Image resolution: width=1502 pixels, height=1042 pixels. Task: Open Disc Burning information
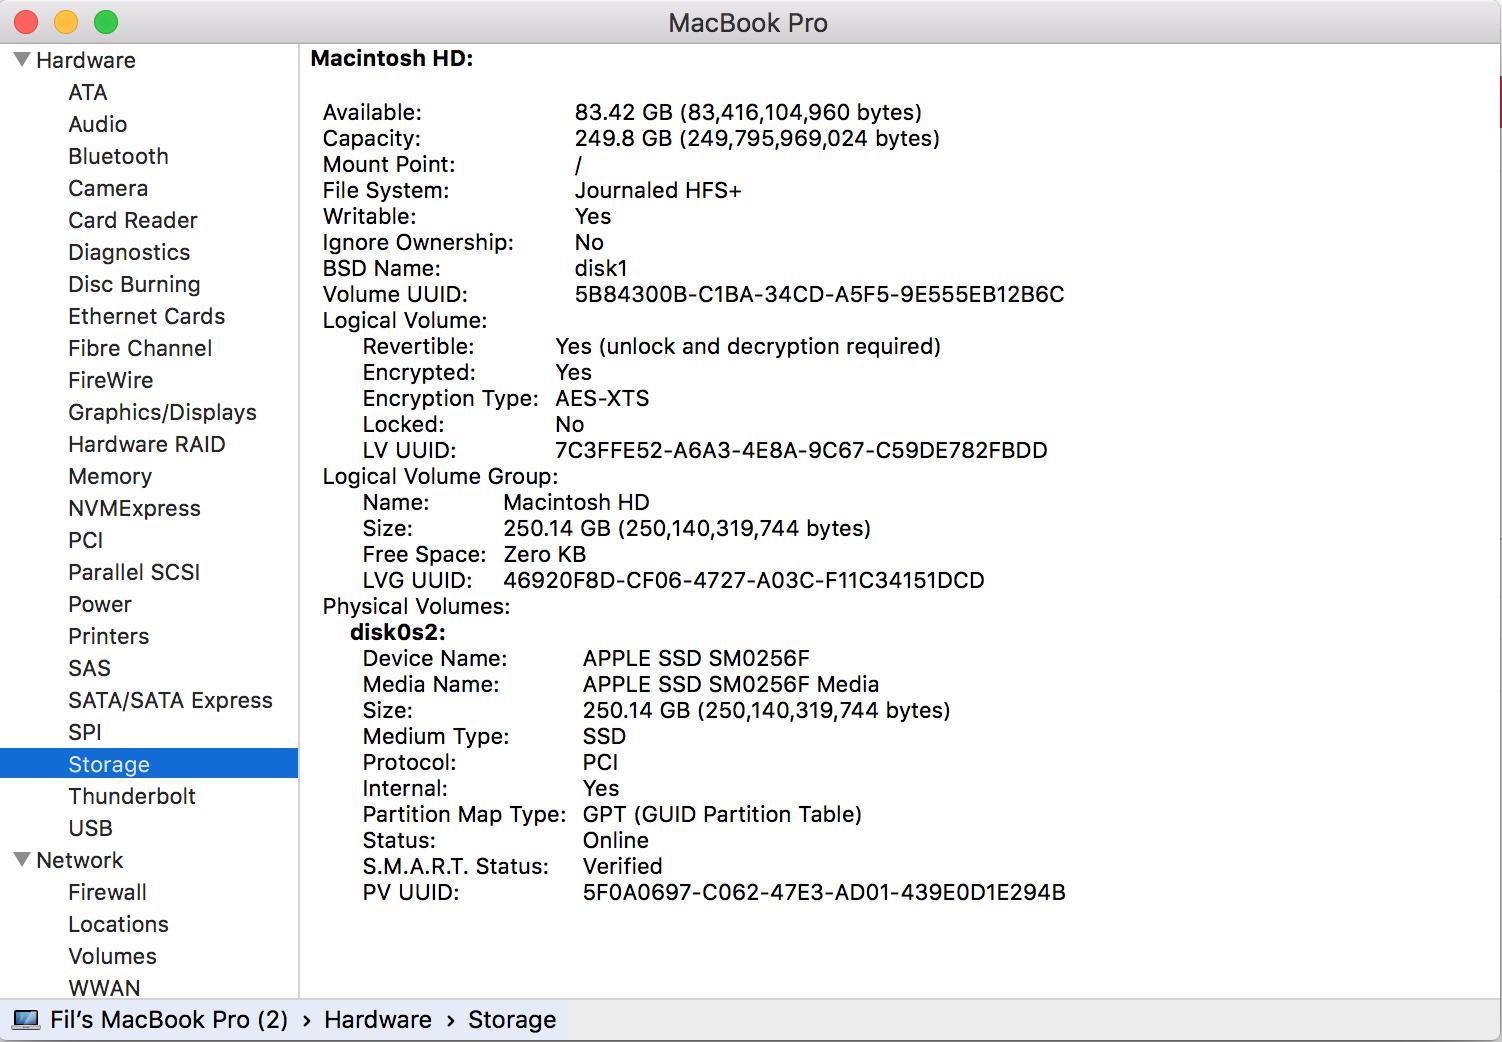134,284
